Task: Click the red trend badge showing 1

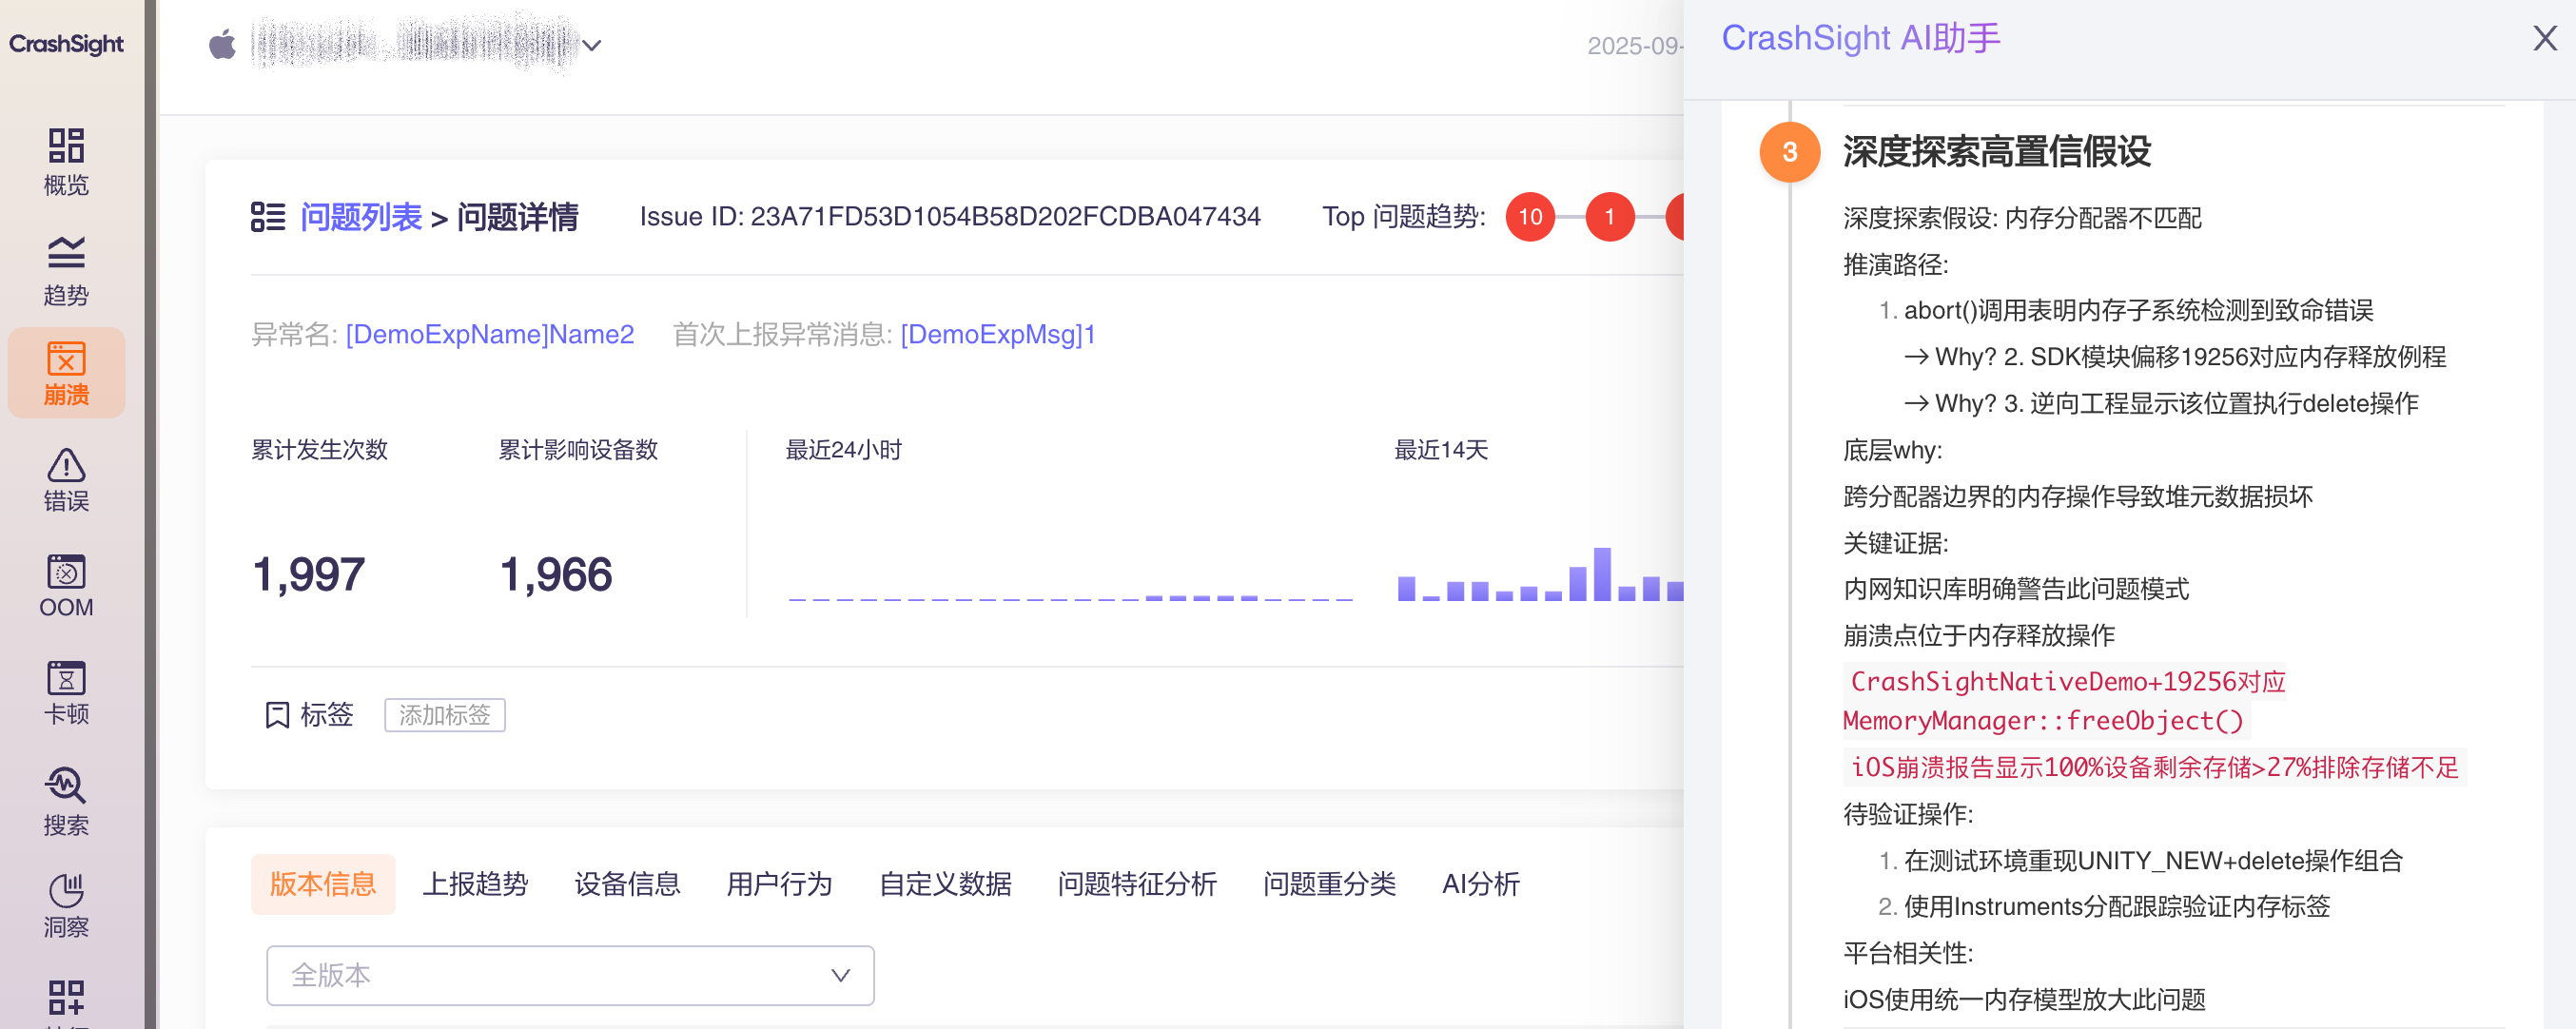Action: (1610, 217)
